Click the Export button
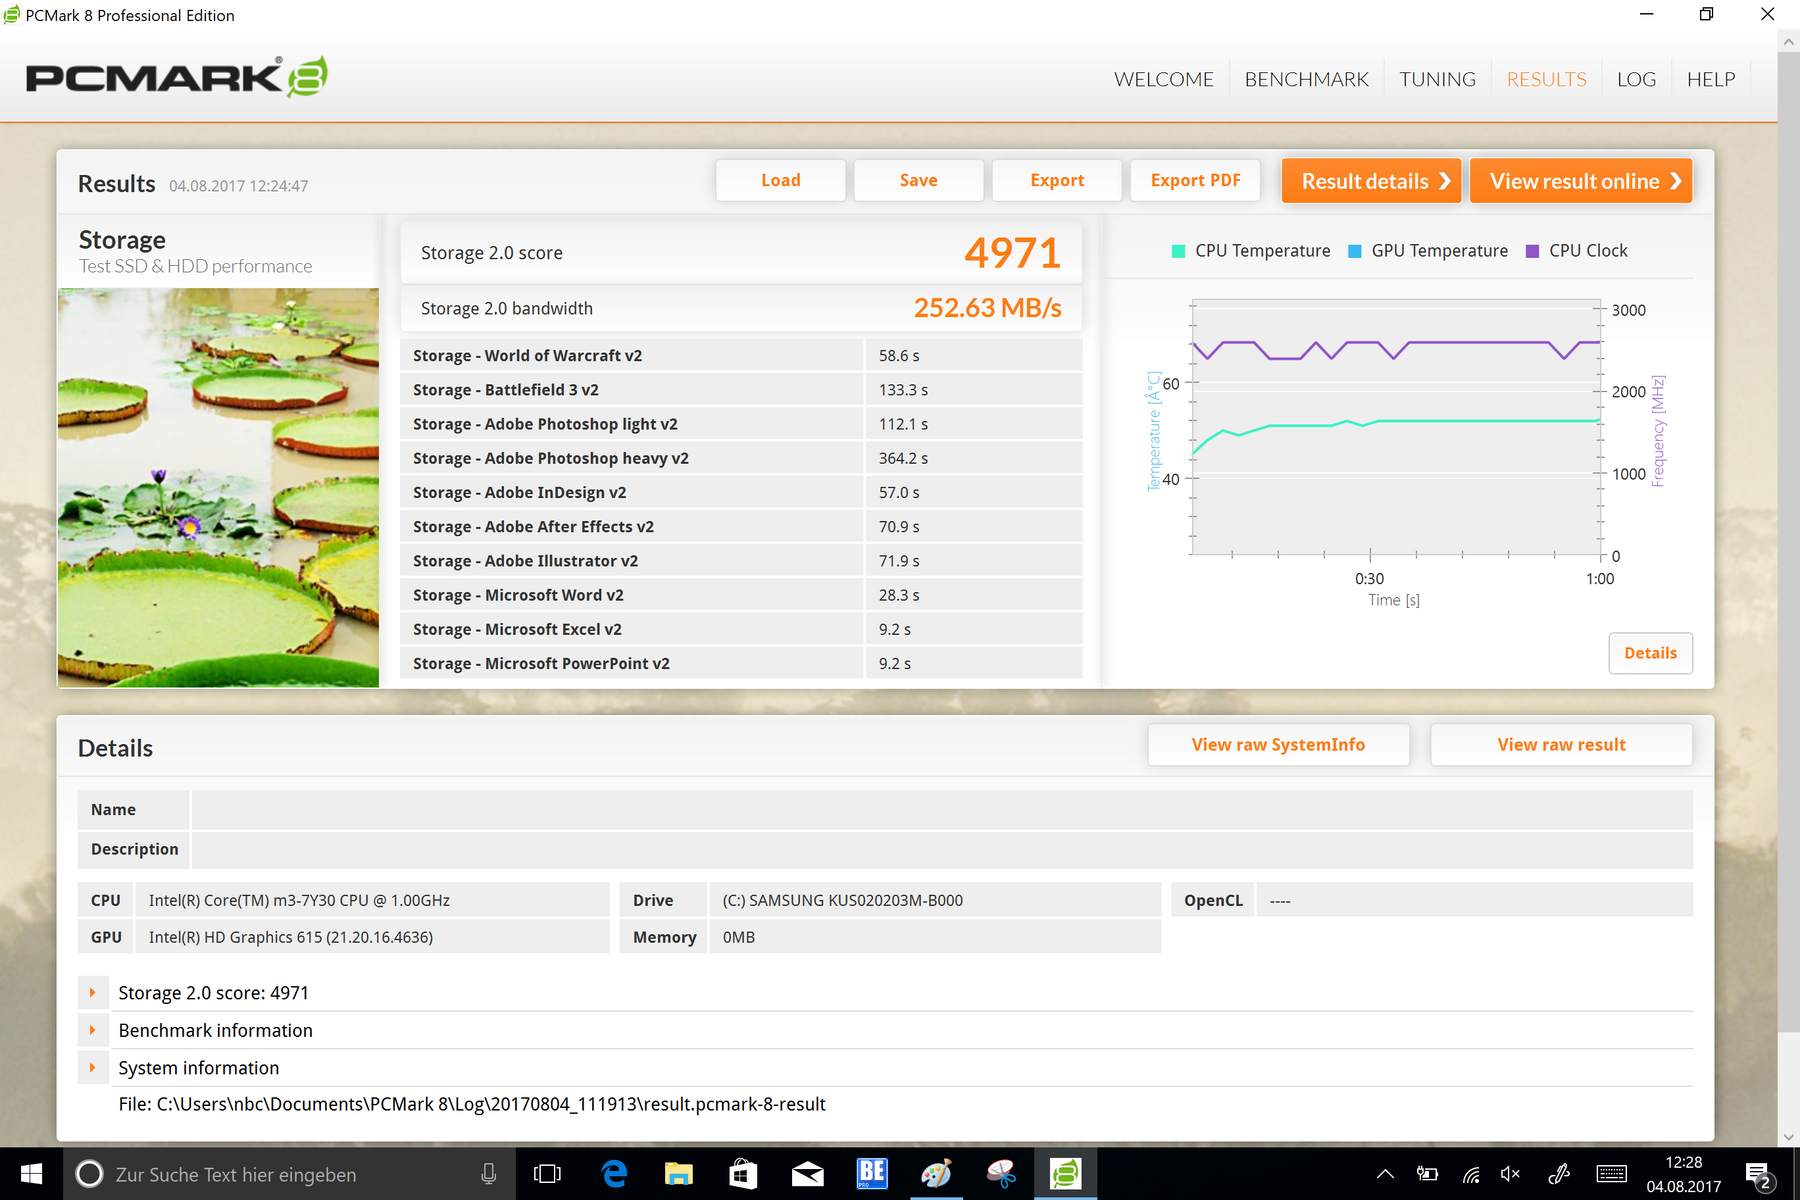 click(x=1057, y=180)
